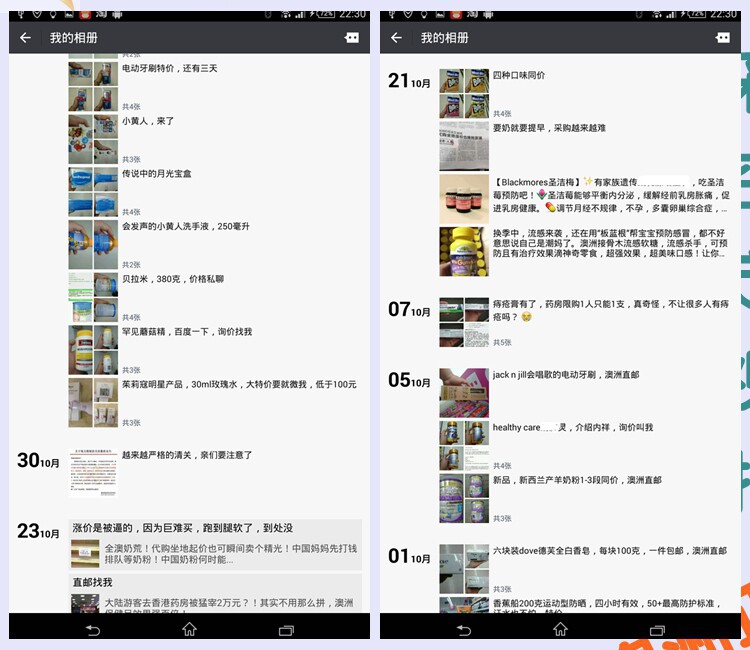Tap Android back button on right phone navigation bar

pyautogui.click(x=463, y=630)
